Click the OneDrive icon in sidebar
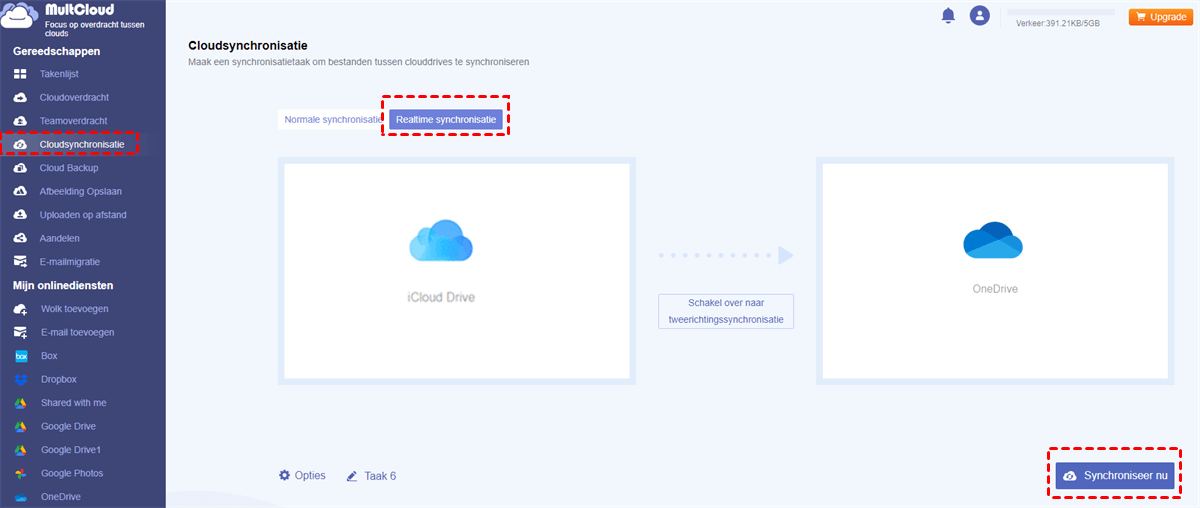 (20, 497)
